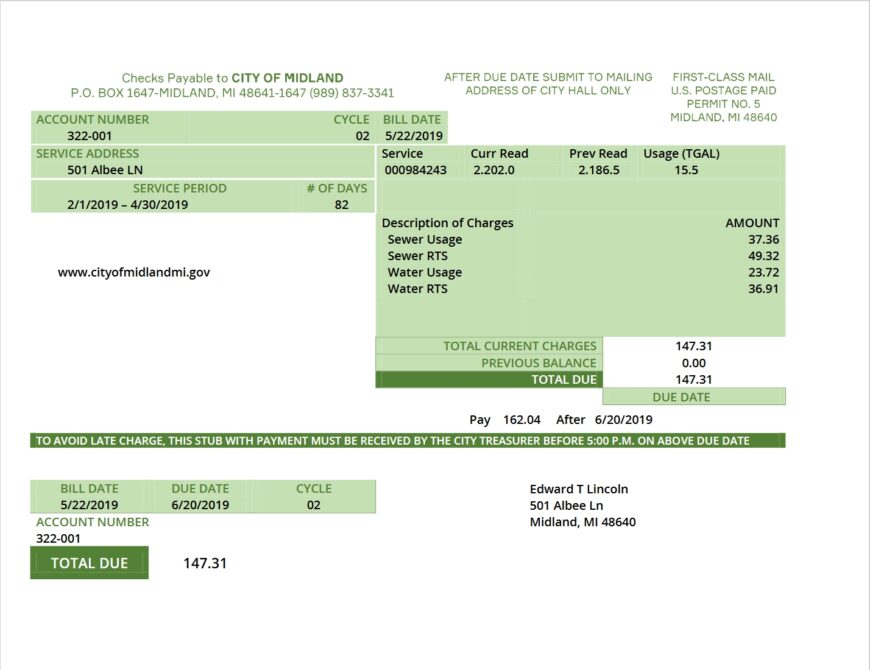Click the CITY OF MIDLAND payee heading
The width and height of the screenshot is (870, 670).
[289, 77]
